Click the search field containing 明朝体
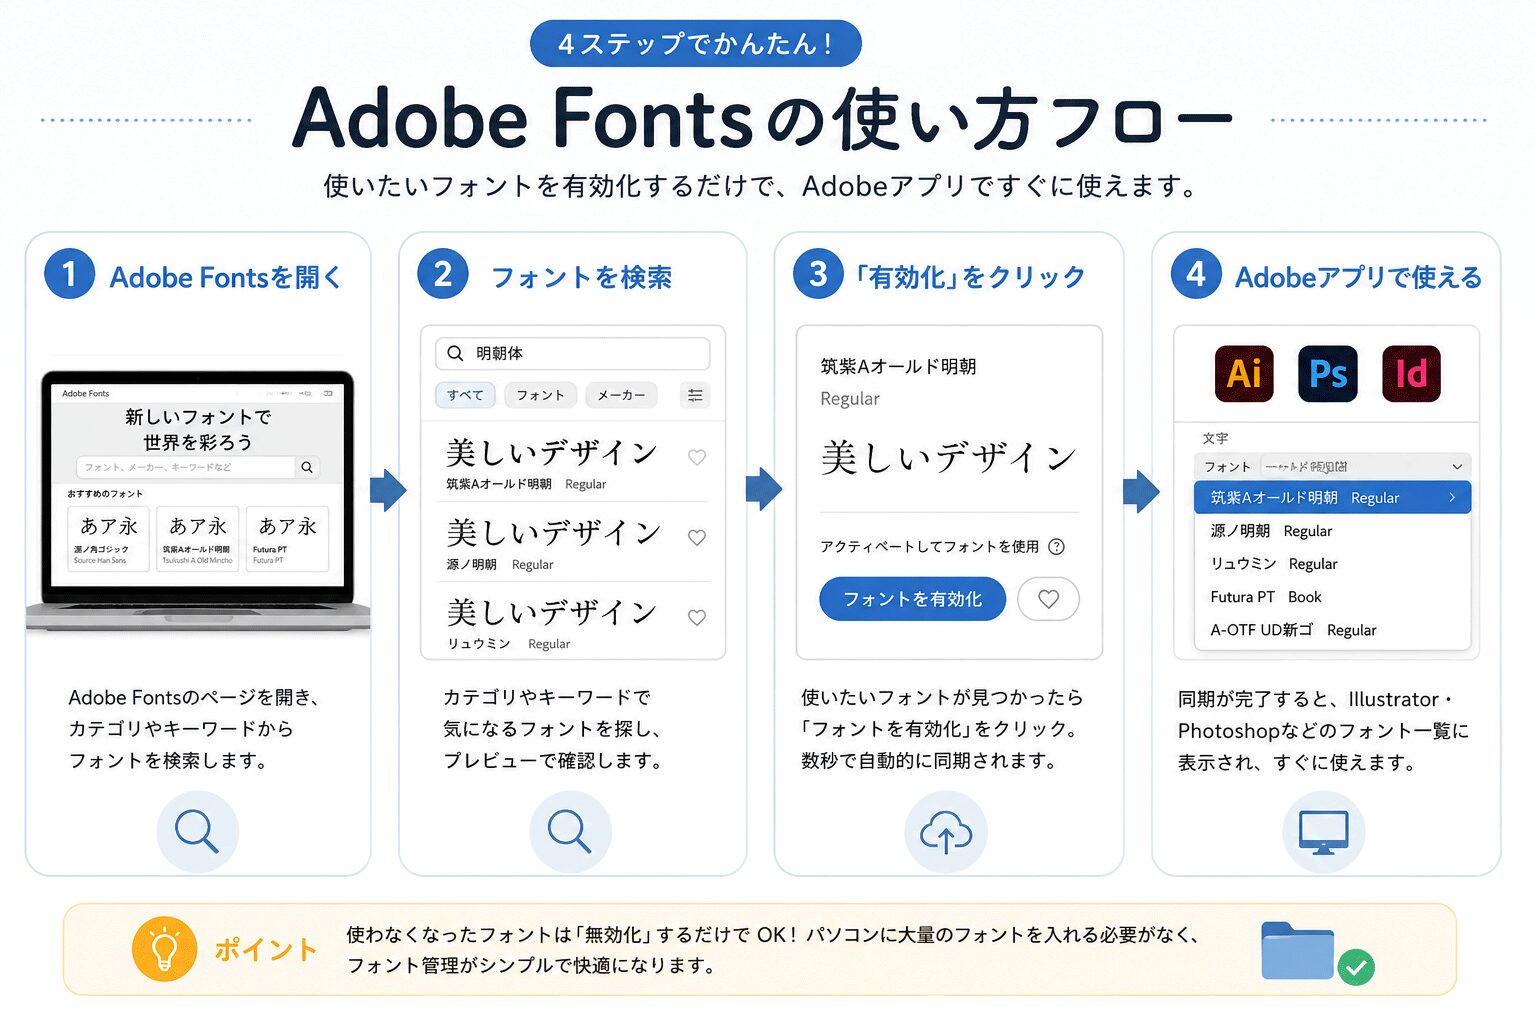1536x1024 pixels. coord(572,353)
